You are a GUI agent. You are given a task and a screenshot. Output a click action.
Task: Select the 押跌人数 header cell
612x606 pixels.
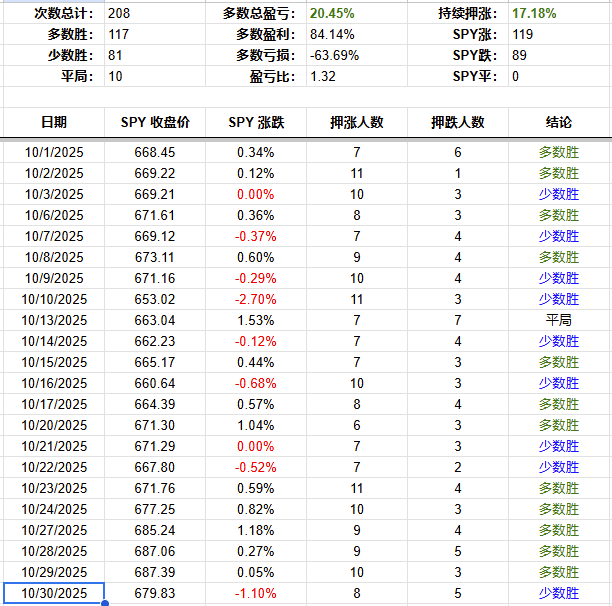point(458,122)
